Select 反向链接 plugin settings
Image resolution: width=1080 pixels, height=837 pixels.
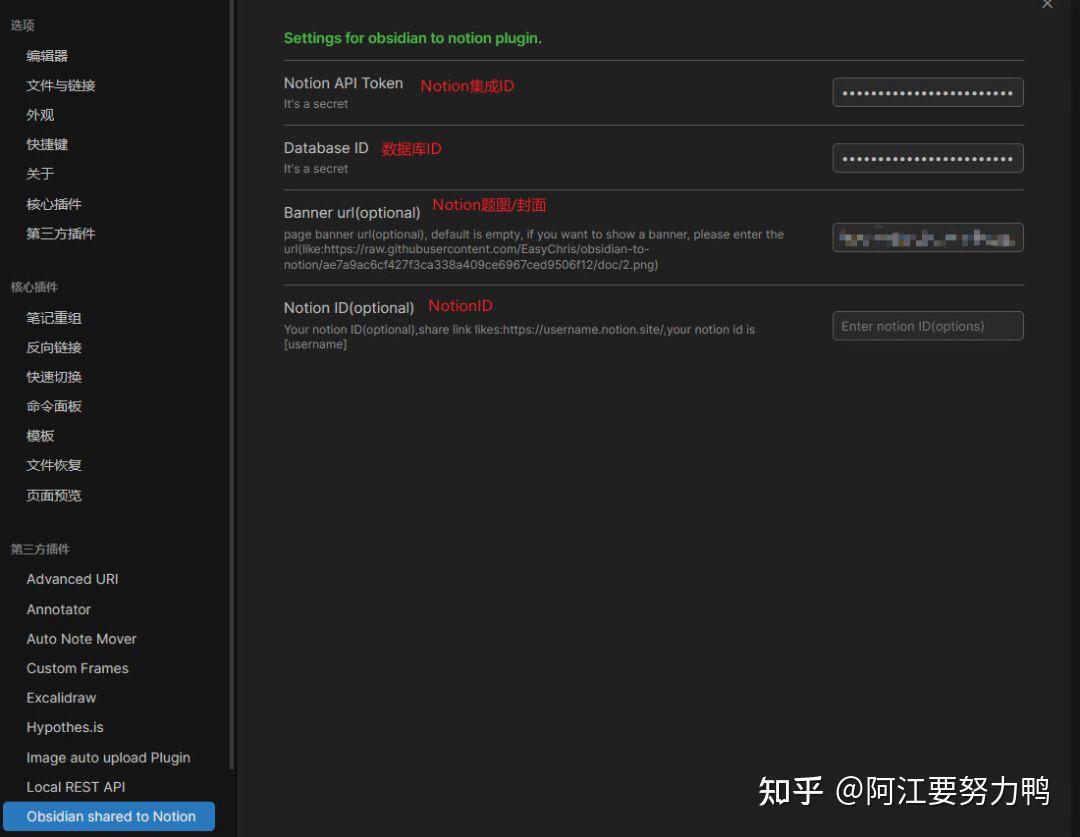click(x=54, y=347)
